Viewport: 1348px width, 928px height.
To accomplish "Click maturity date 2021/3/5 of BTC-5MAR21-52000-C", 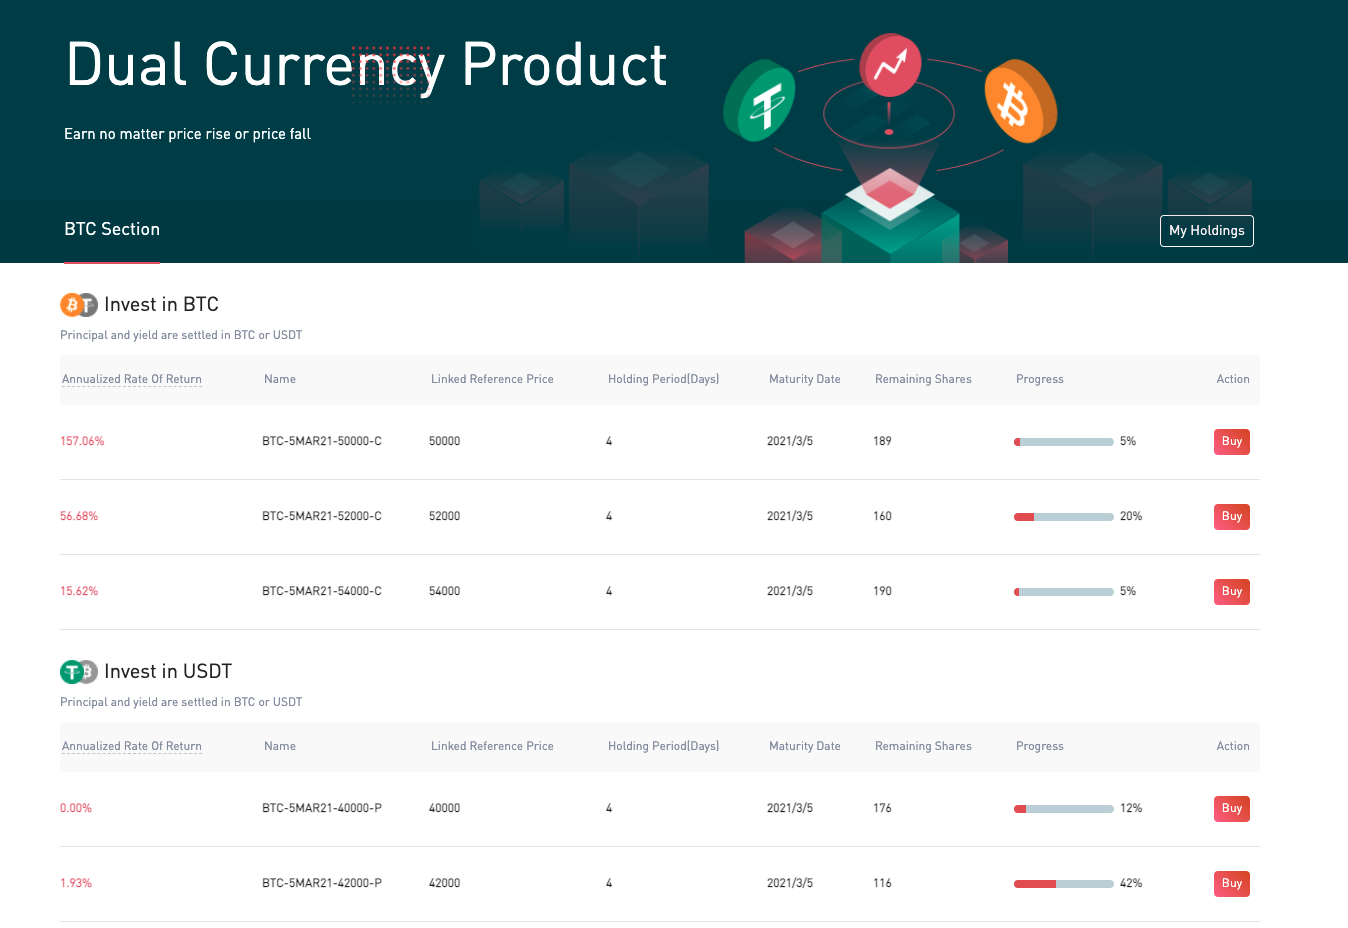I will pos(790,516).
